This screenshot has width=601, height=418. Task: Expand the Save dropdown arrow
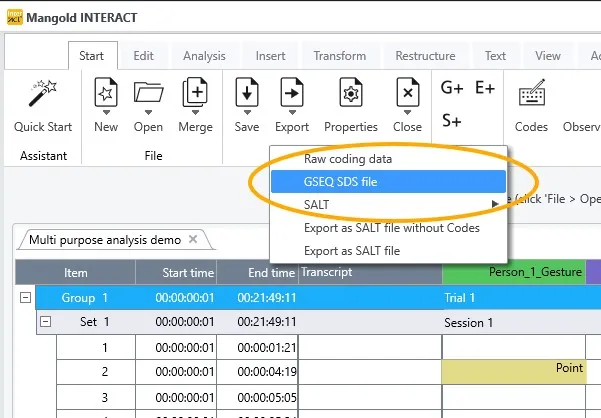[x=247, y=113]
